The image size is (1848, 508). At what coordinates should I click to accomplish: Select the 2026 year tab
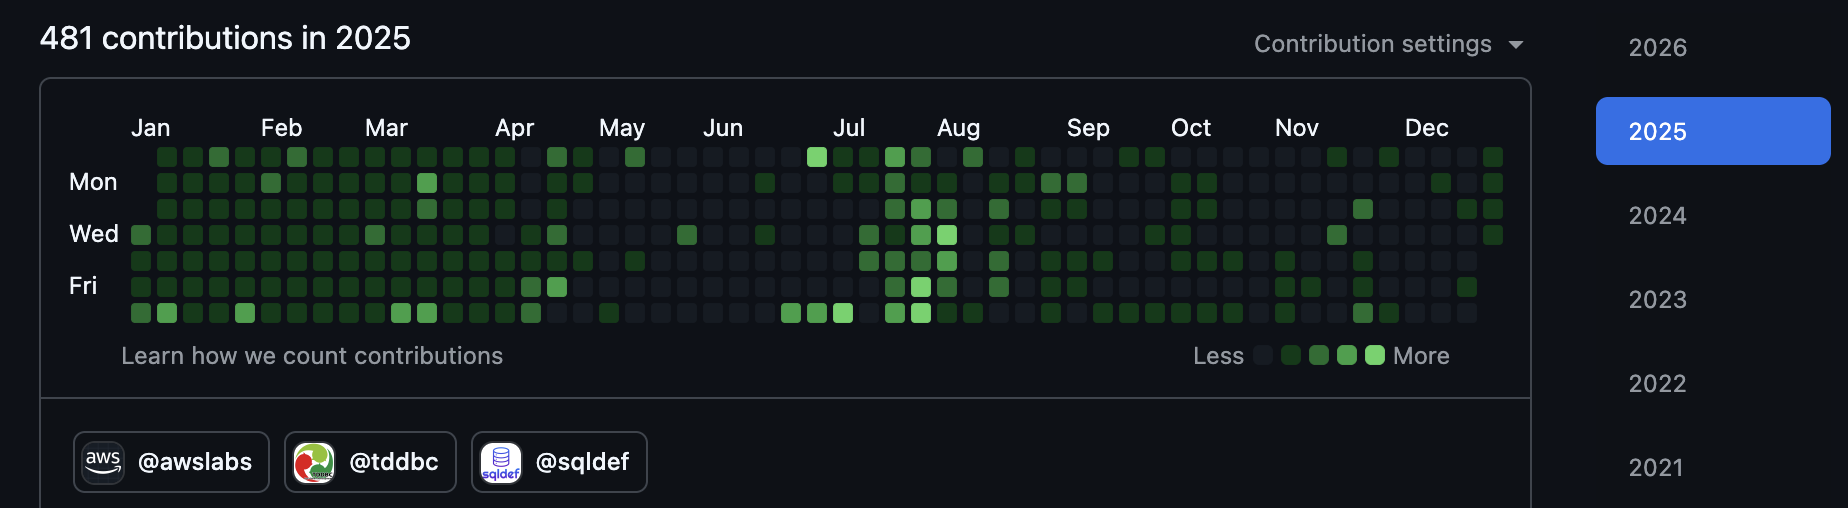tap(1657, 47)
